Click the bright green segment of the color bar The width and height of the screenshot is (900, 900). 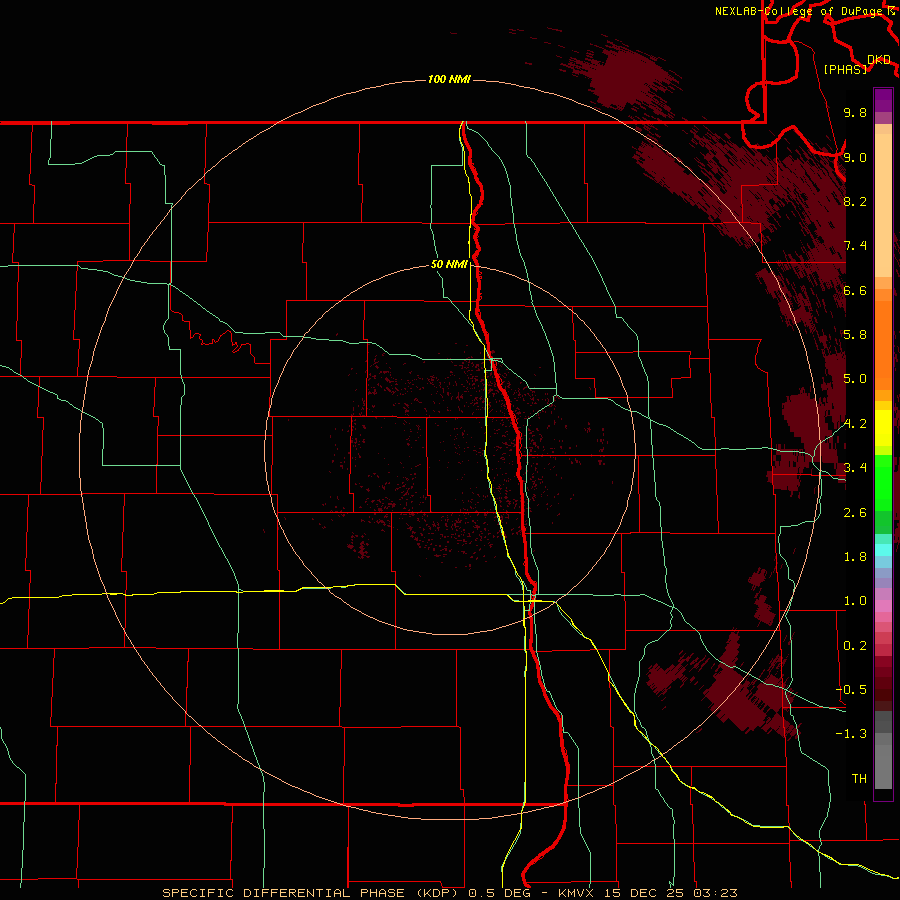(x=883, y=483)
